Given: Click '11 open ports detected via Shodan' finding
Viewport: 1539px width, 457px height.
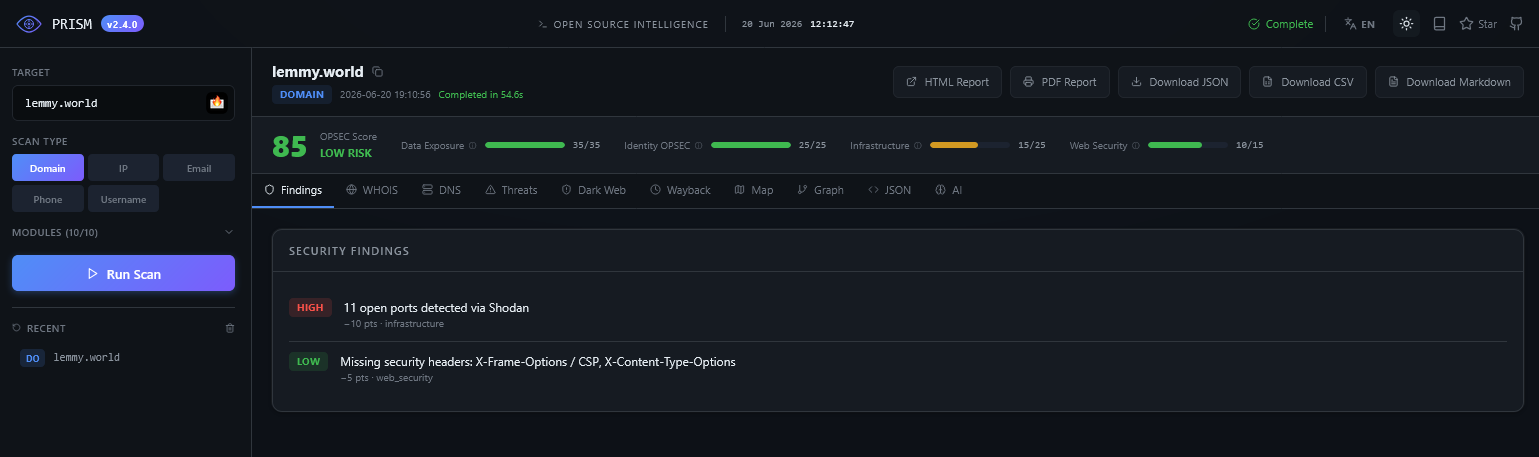Looking at the screenshot, I should click(x=436, y=308).
